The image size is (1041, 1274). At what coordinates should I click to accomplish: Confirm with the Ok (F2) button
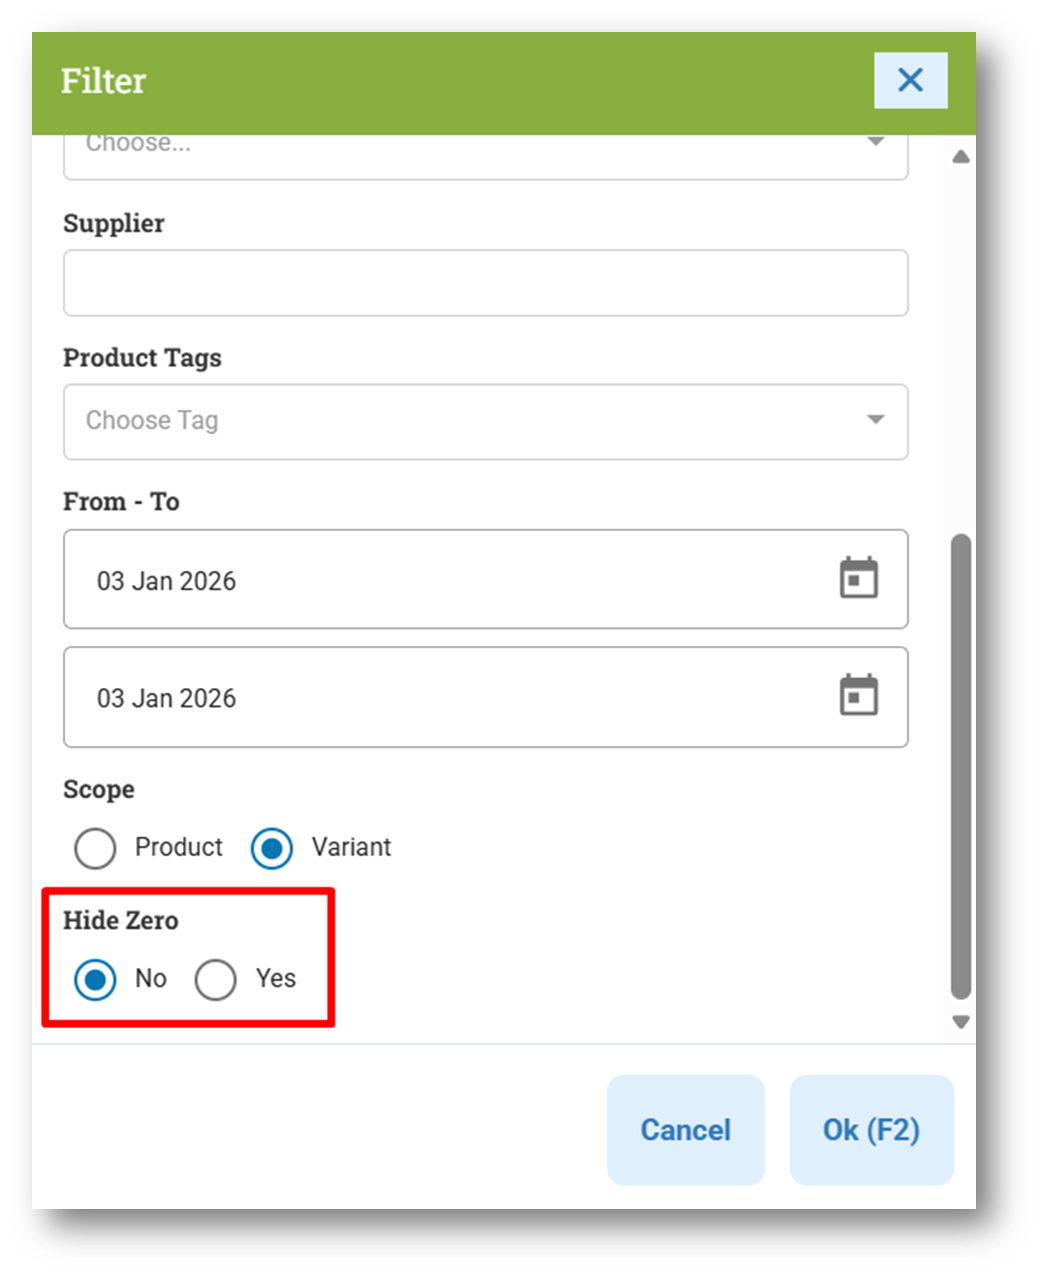point(871,1130)
